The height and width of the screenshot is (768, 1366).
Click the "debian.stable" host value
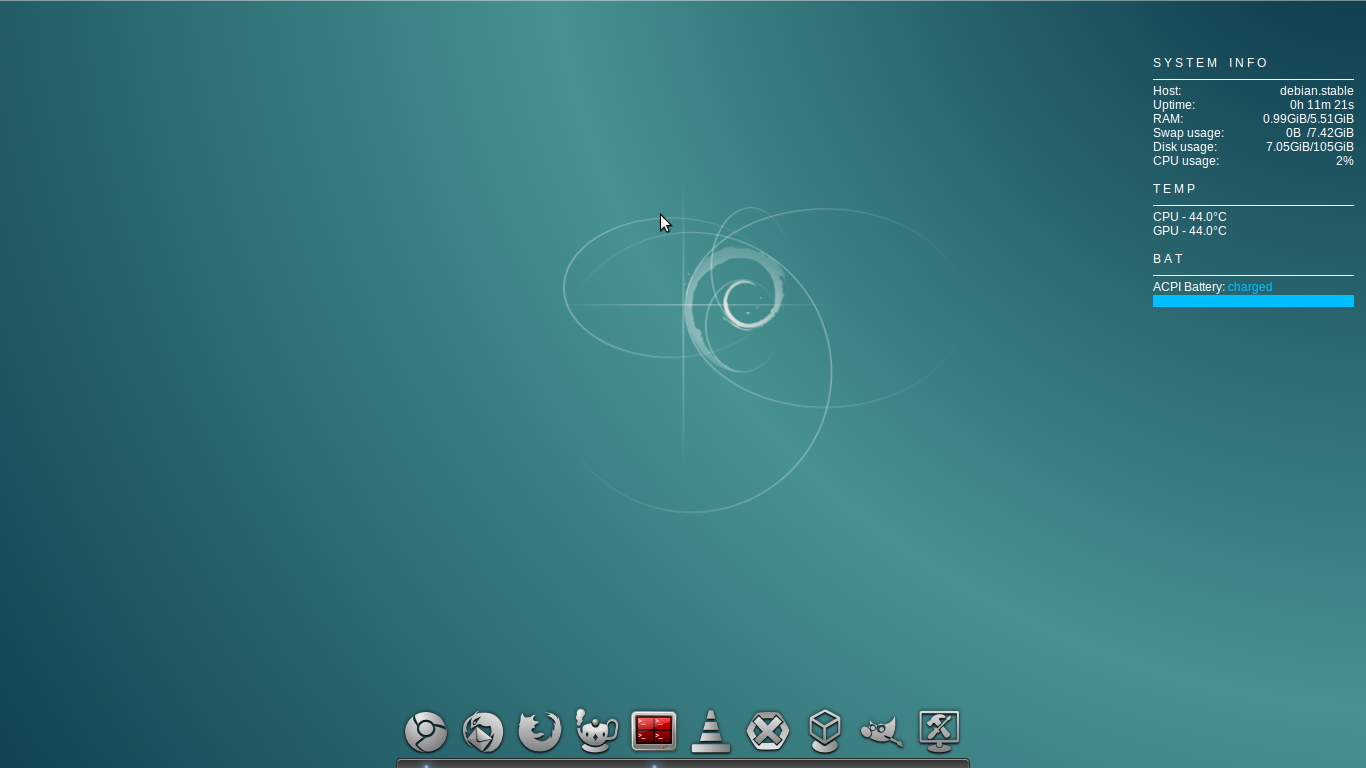pyautogui.click(x=1316, y=91)
